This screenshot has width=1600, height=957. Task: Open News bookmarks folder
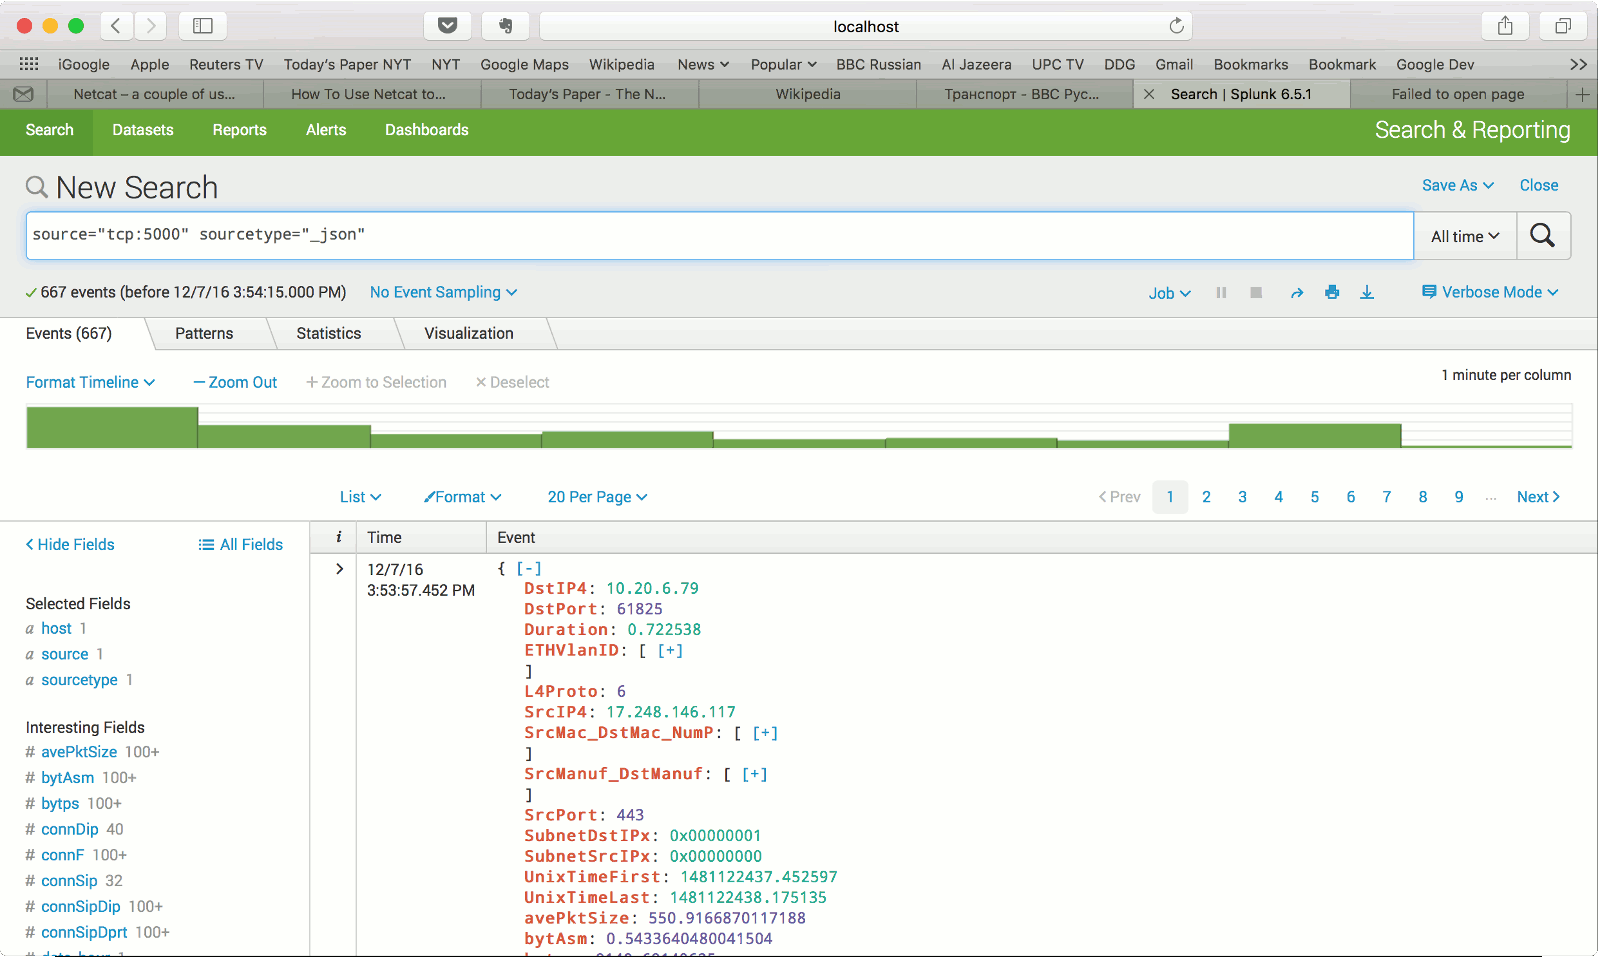pyautogui.click(x=703, y=64)
